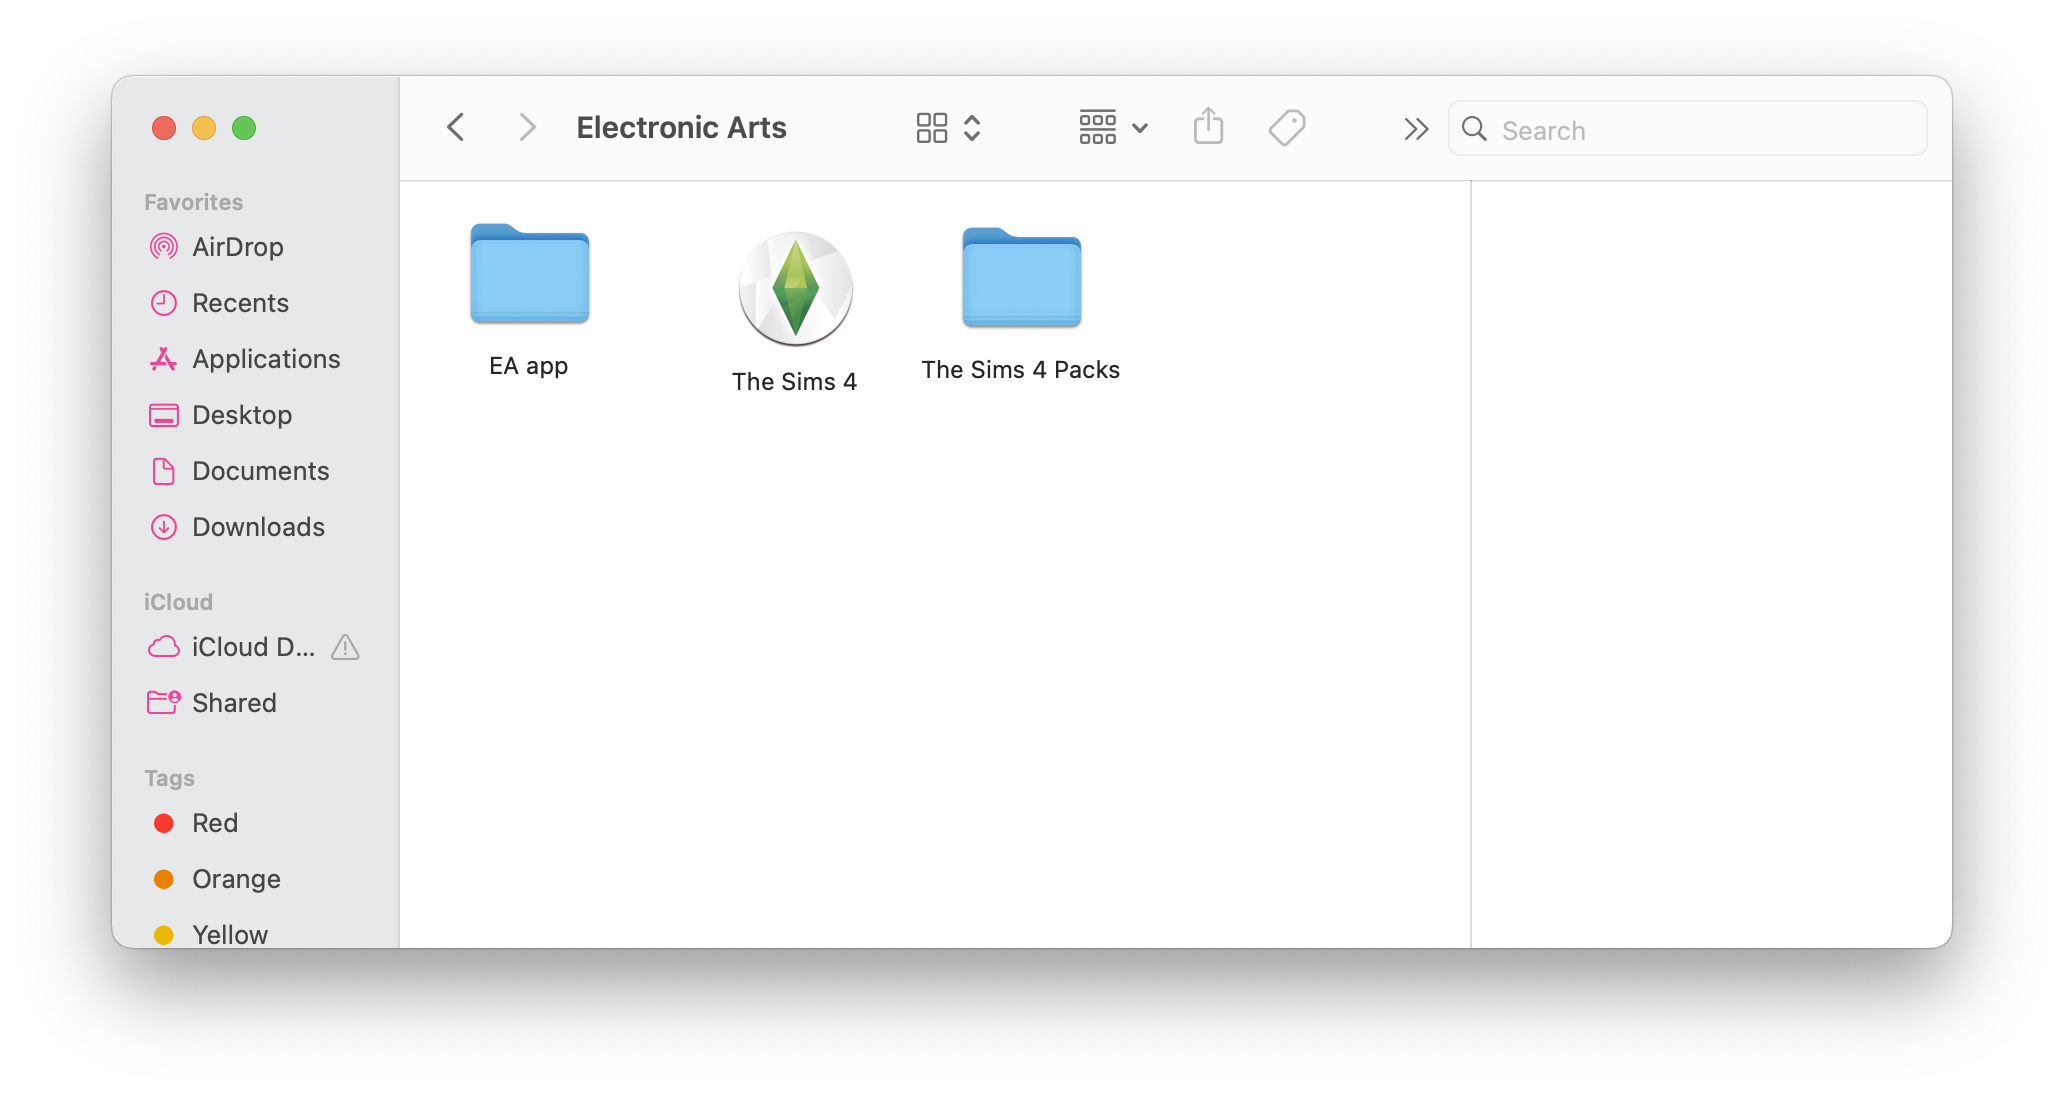
Task: Switch view mode with icon view selector
Action: tap(947, 128)
